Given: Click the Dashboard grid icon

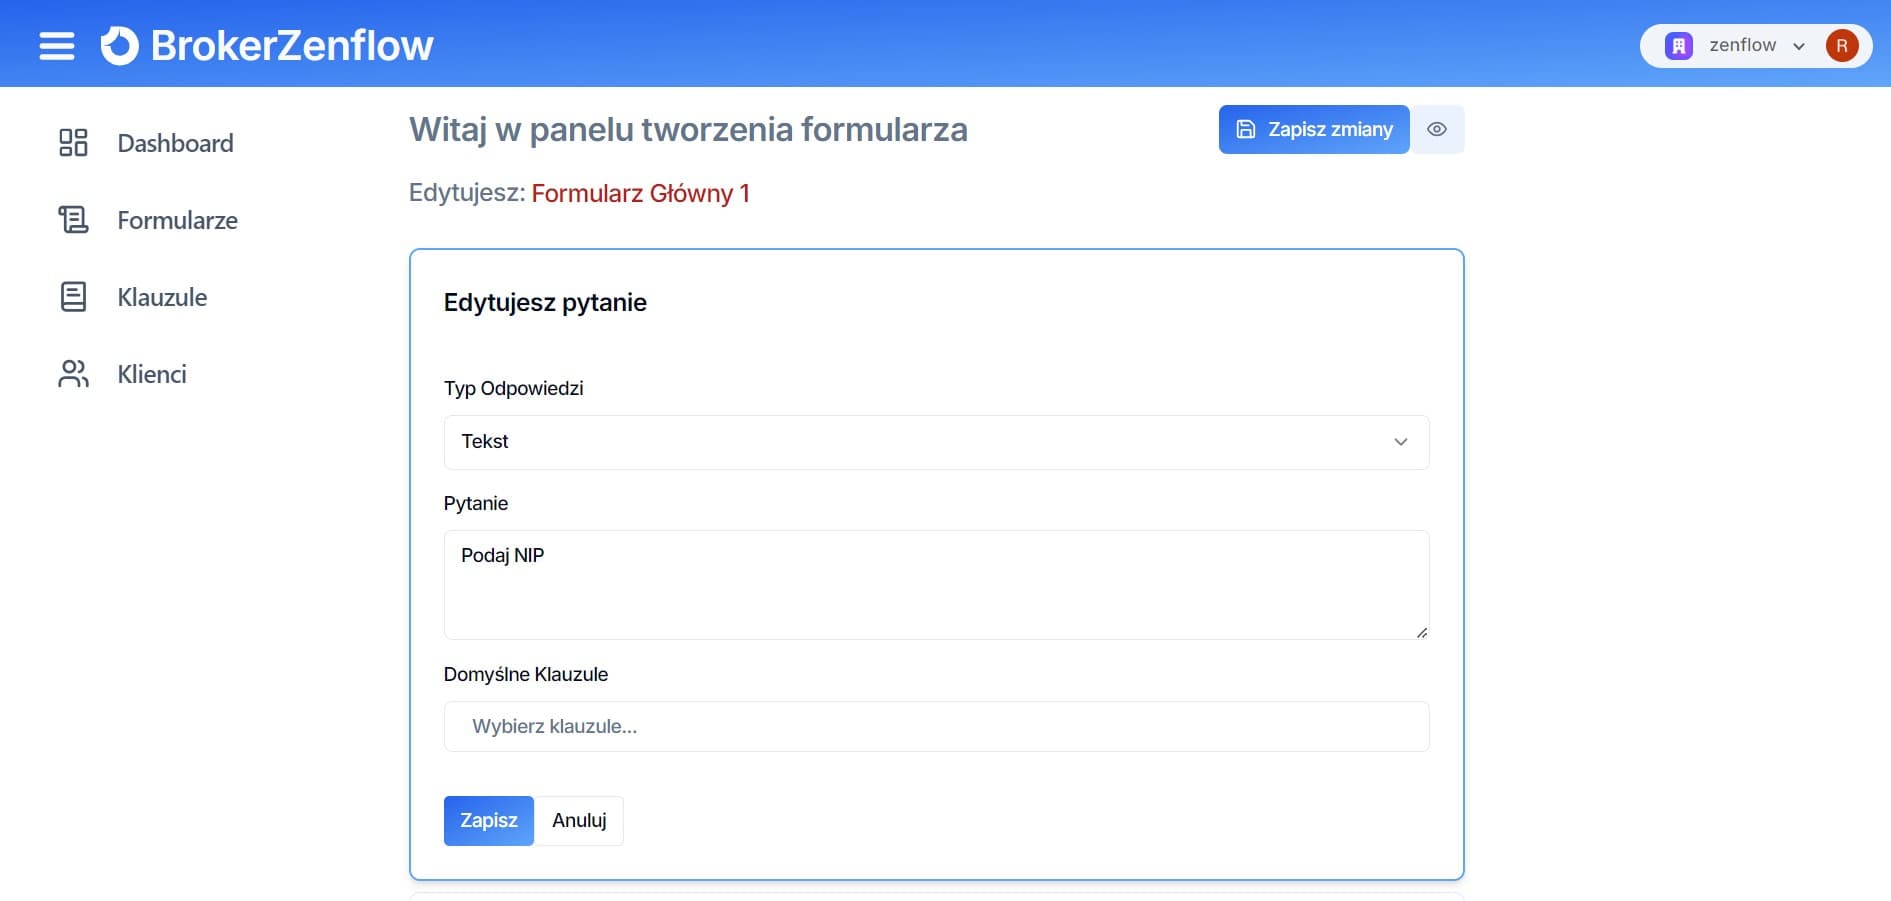Looking at the screenshot, I should [x=73, y=143].
